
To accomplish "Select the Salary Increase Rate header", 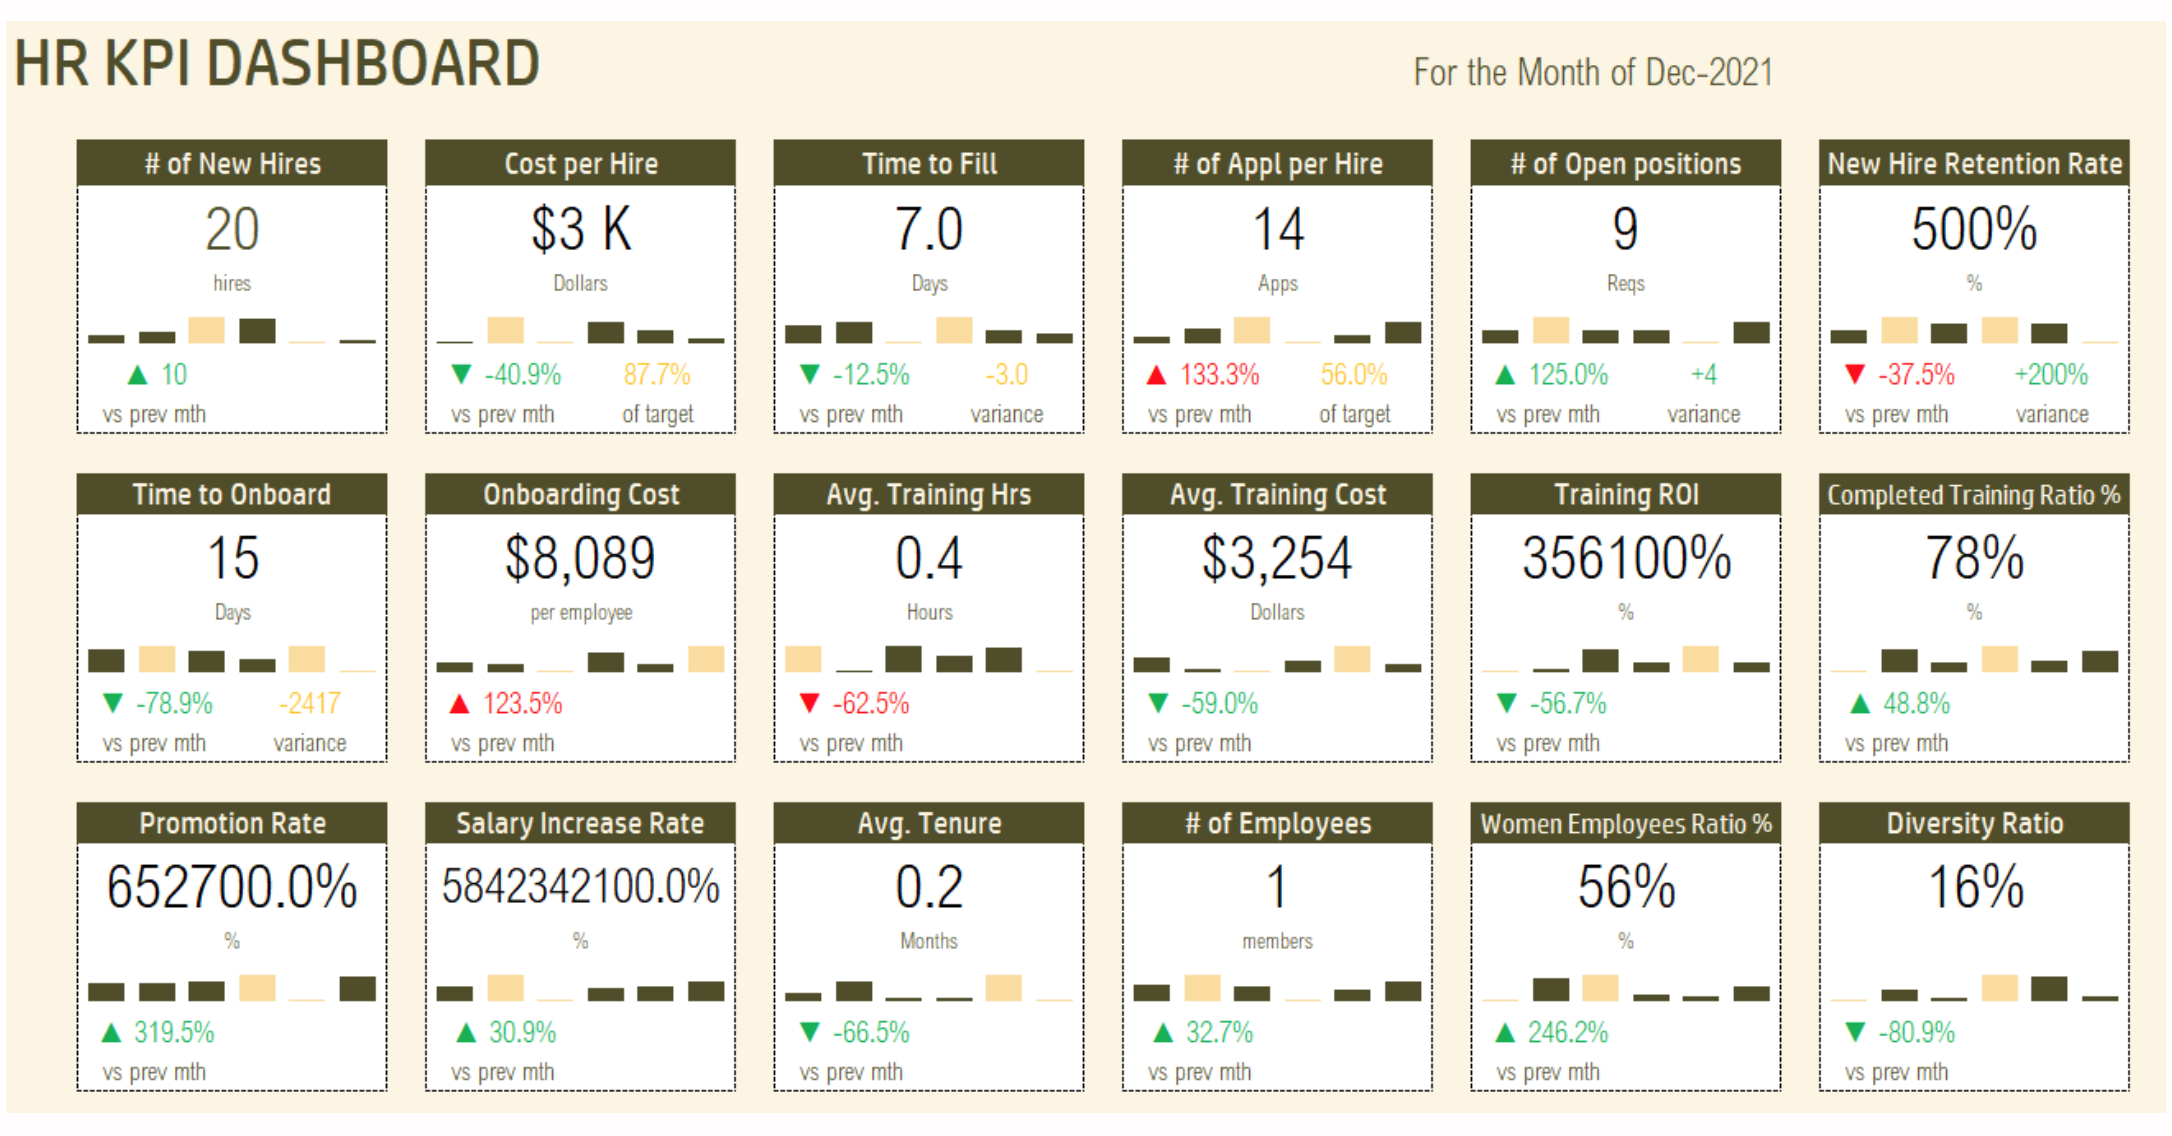I will (580, 823).
